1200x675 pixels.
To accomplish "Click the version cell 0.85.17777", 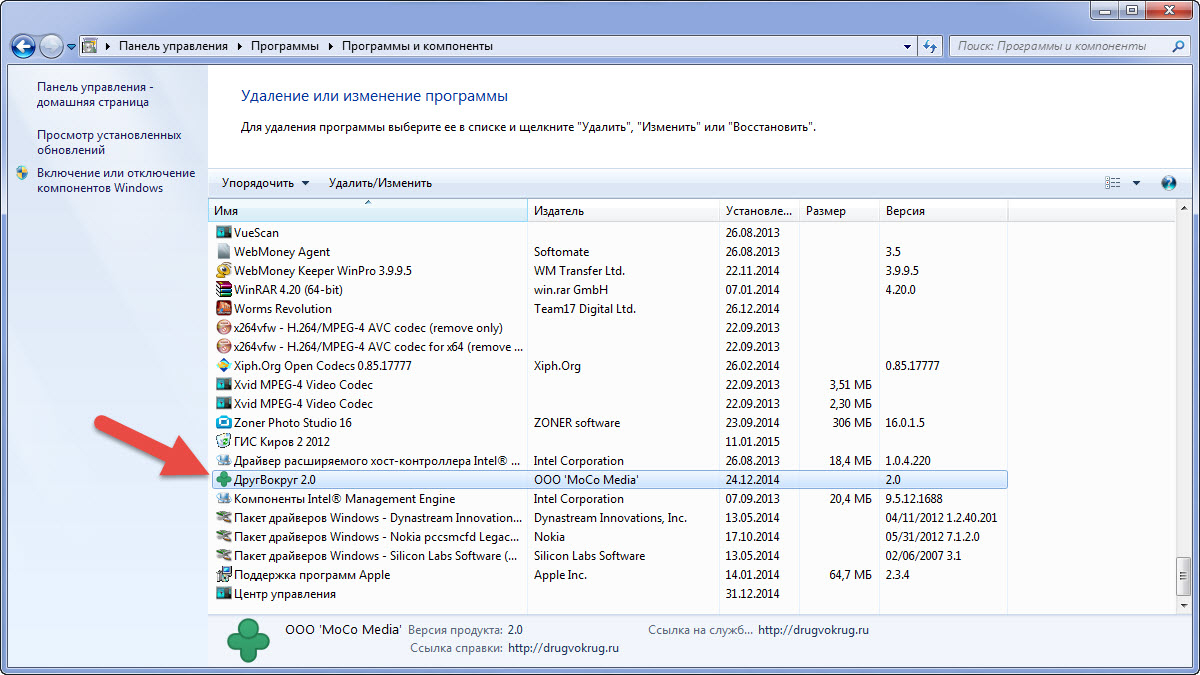I will tap(913, 366).
